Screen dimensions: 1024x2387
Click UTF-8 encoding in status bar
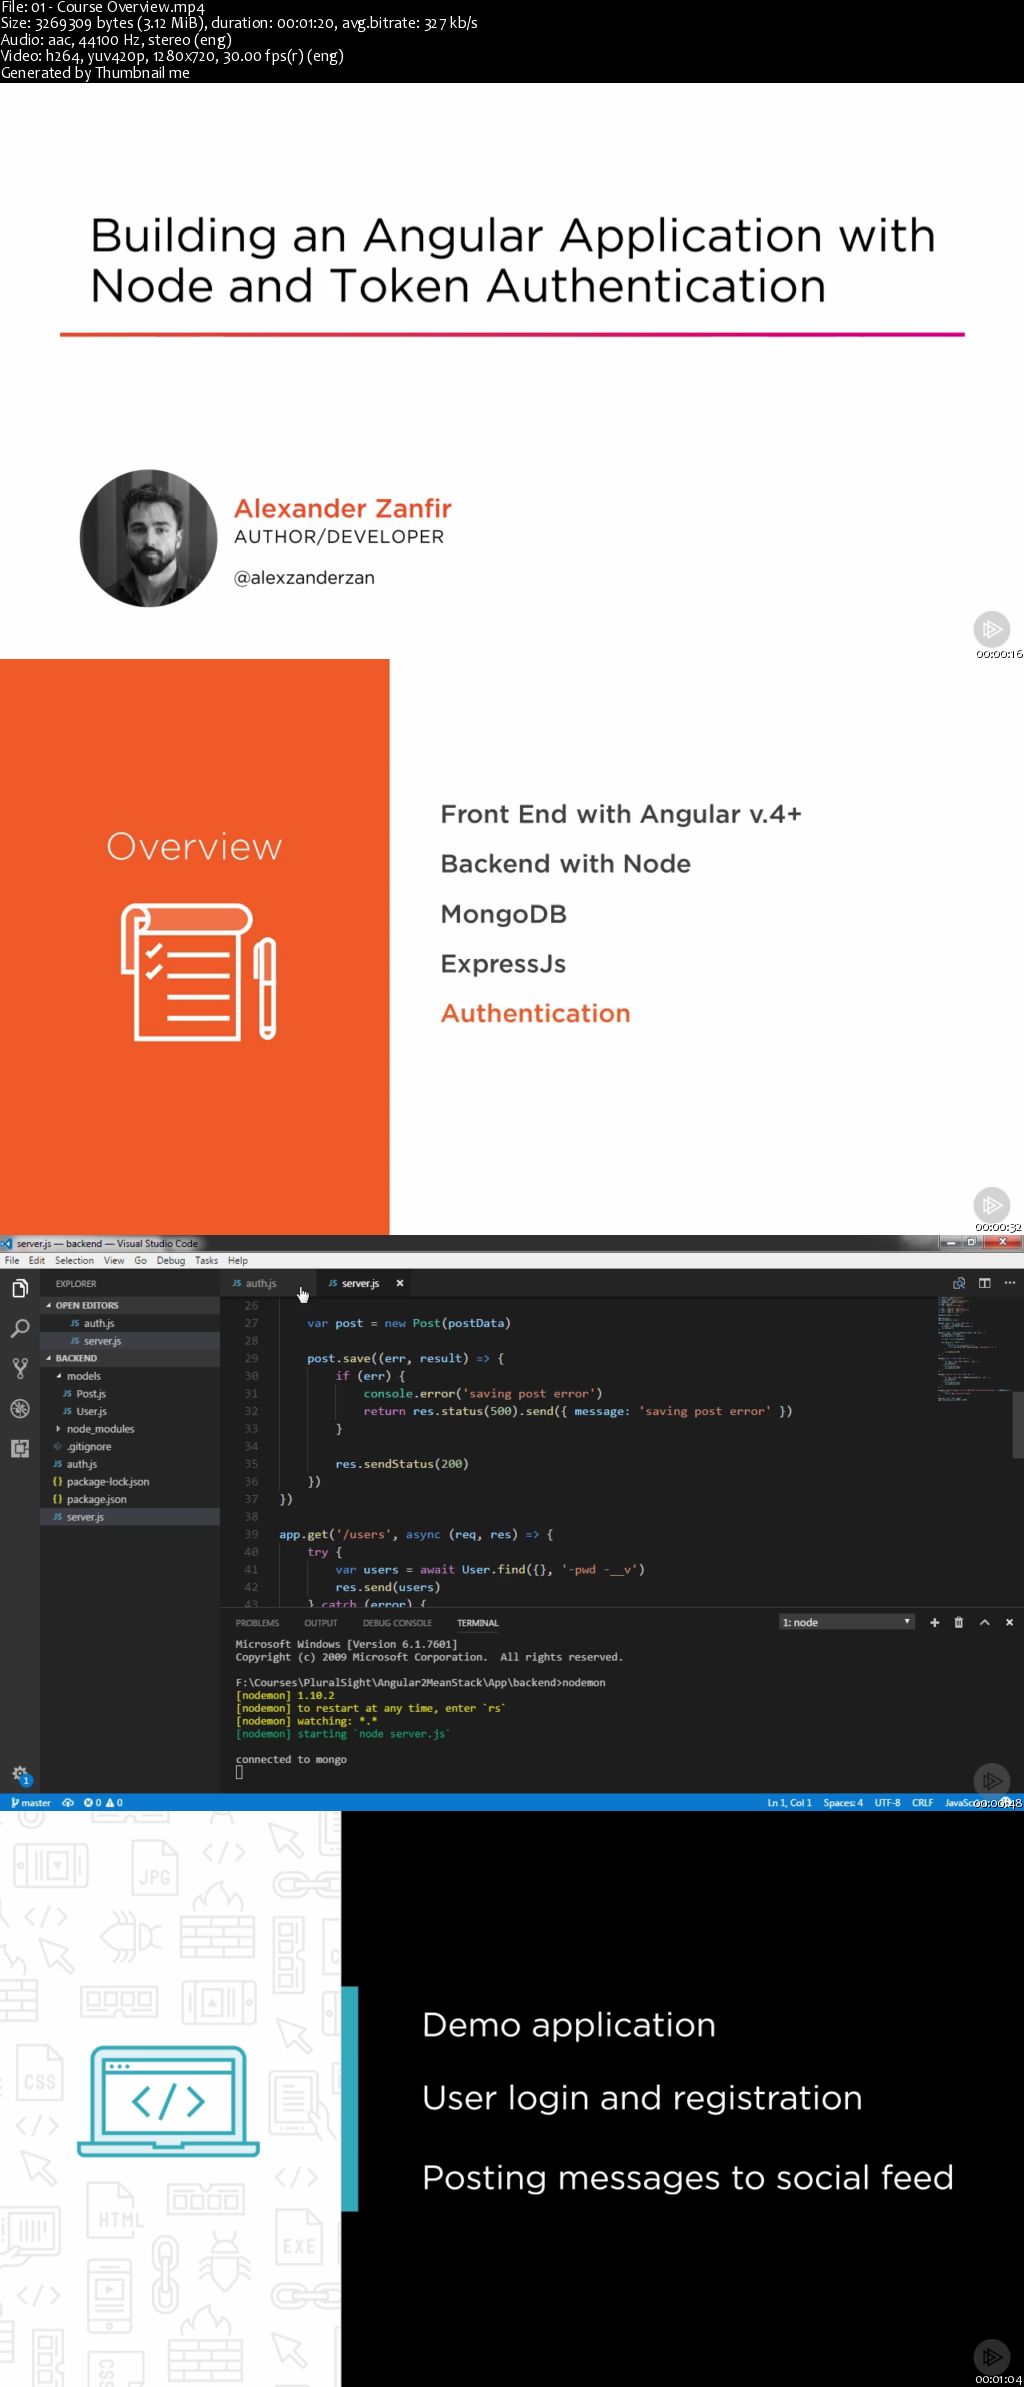[x=887, y=1802]
